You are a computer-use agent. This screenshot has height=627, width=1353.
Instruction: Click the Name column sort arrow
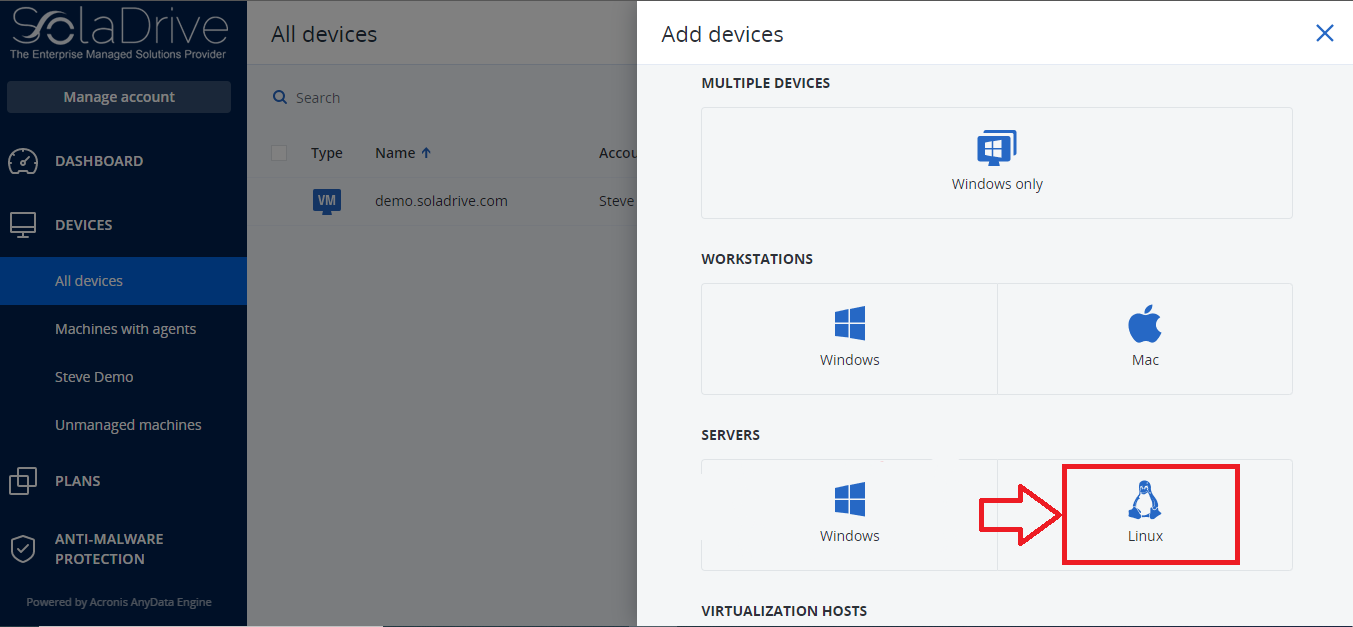pyautogui.click(x=426, y=153)
